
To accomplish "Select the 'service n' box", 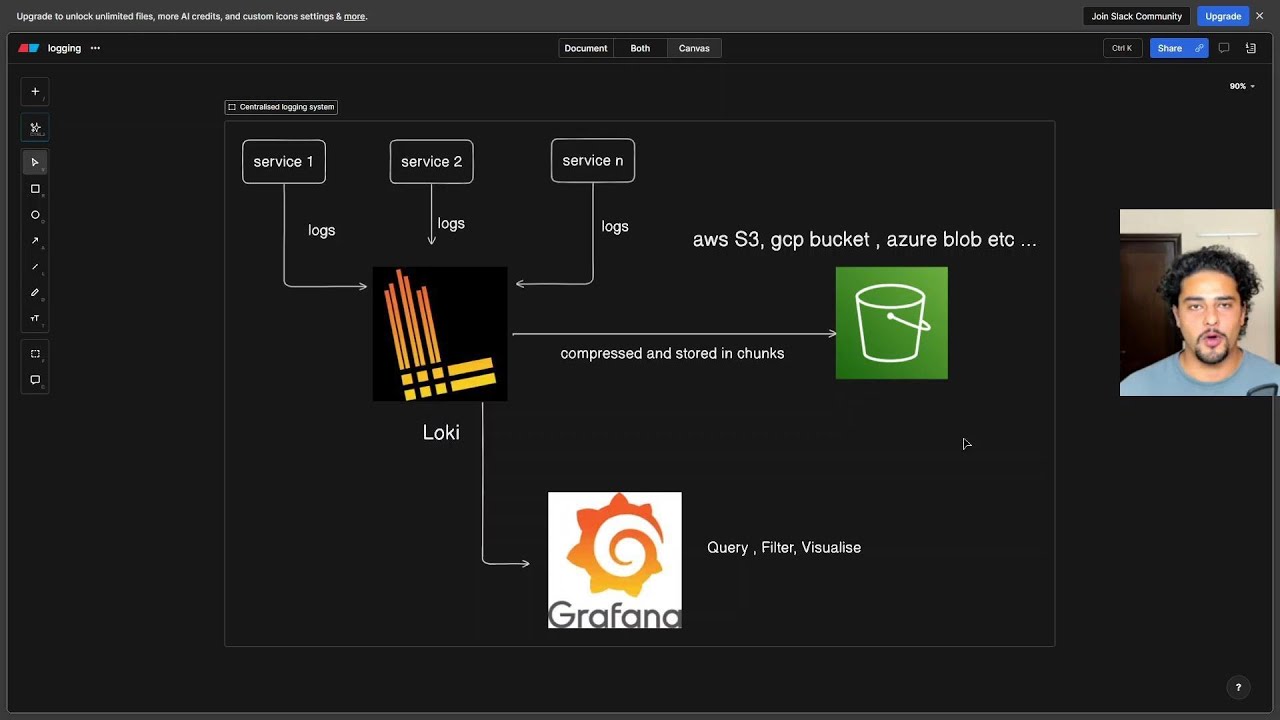I will [x=593, y=161].
